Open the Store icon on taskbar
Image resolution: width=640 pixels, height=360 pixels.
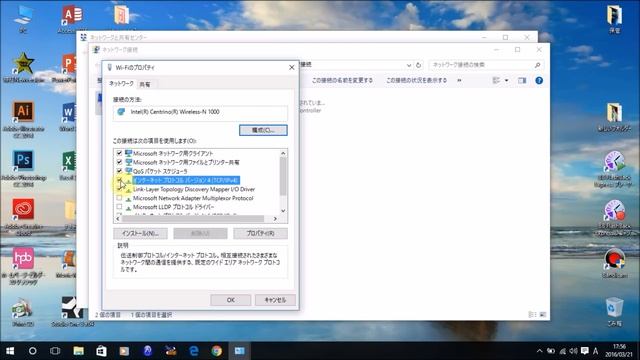pyautogui.click(x=101, y=351)
